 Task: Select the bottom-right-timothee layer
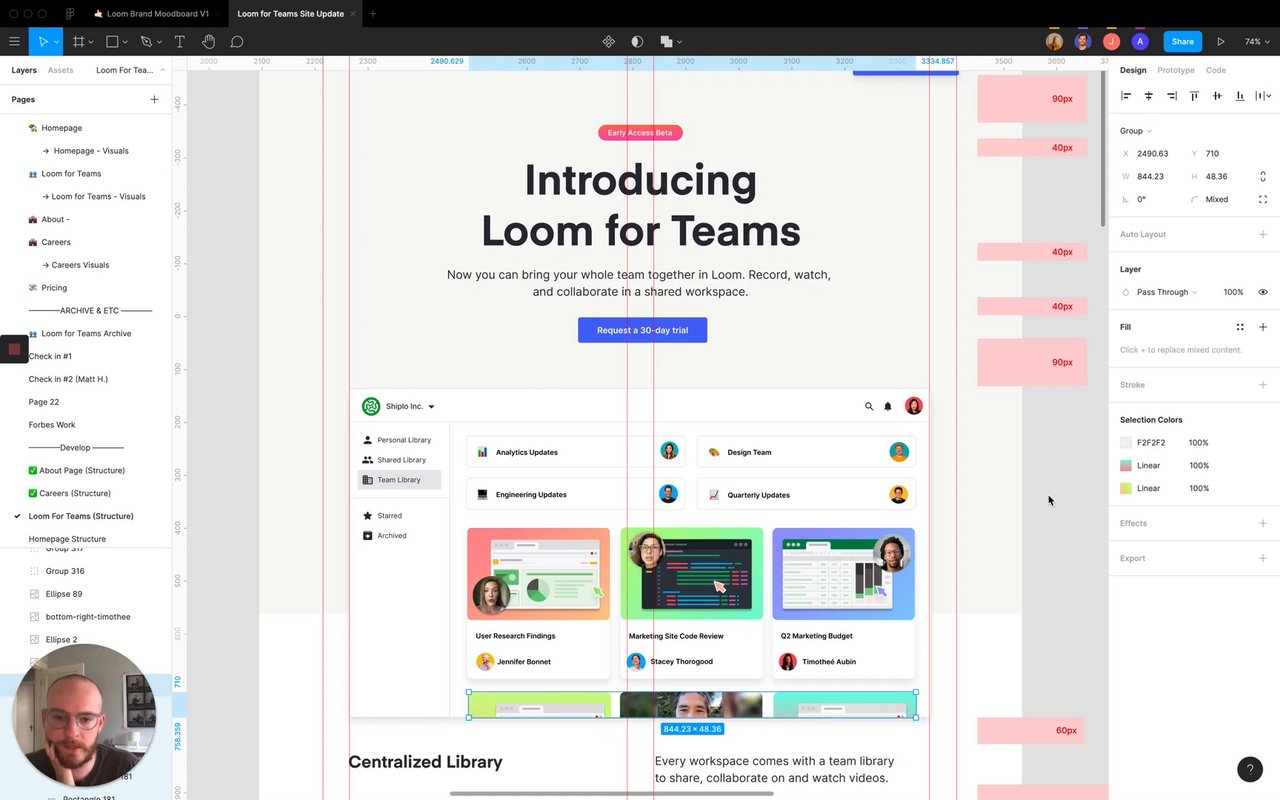pos(88,617)
